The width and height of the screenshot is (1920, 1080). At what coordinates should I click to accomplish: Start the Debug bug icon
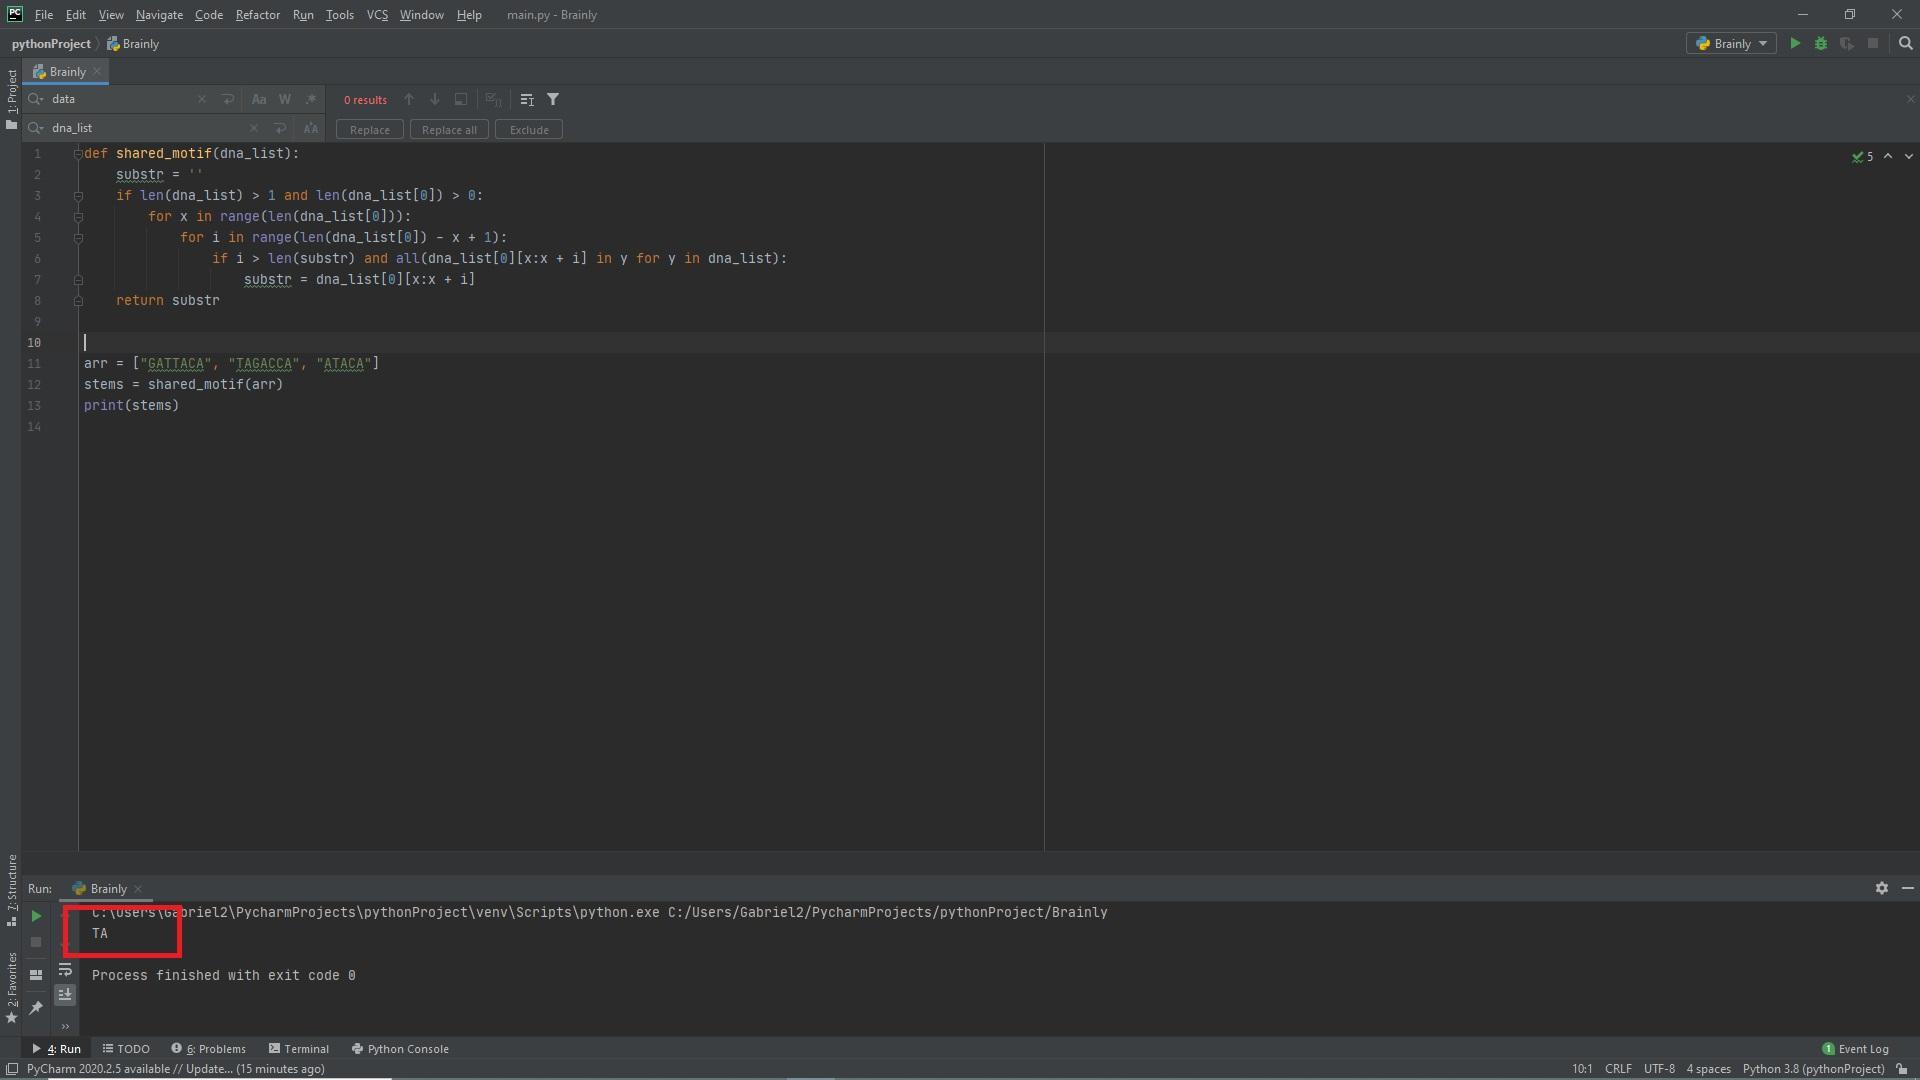[1821, 44]
